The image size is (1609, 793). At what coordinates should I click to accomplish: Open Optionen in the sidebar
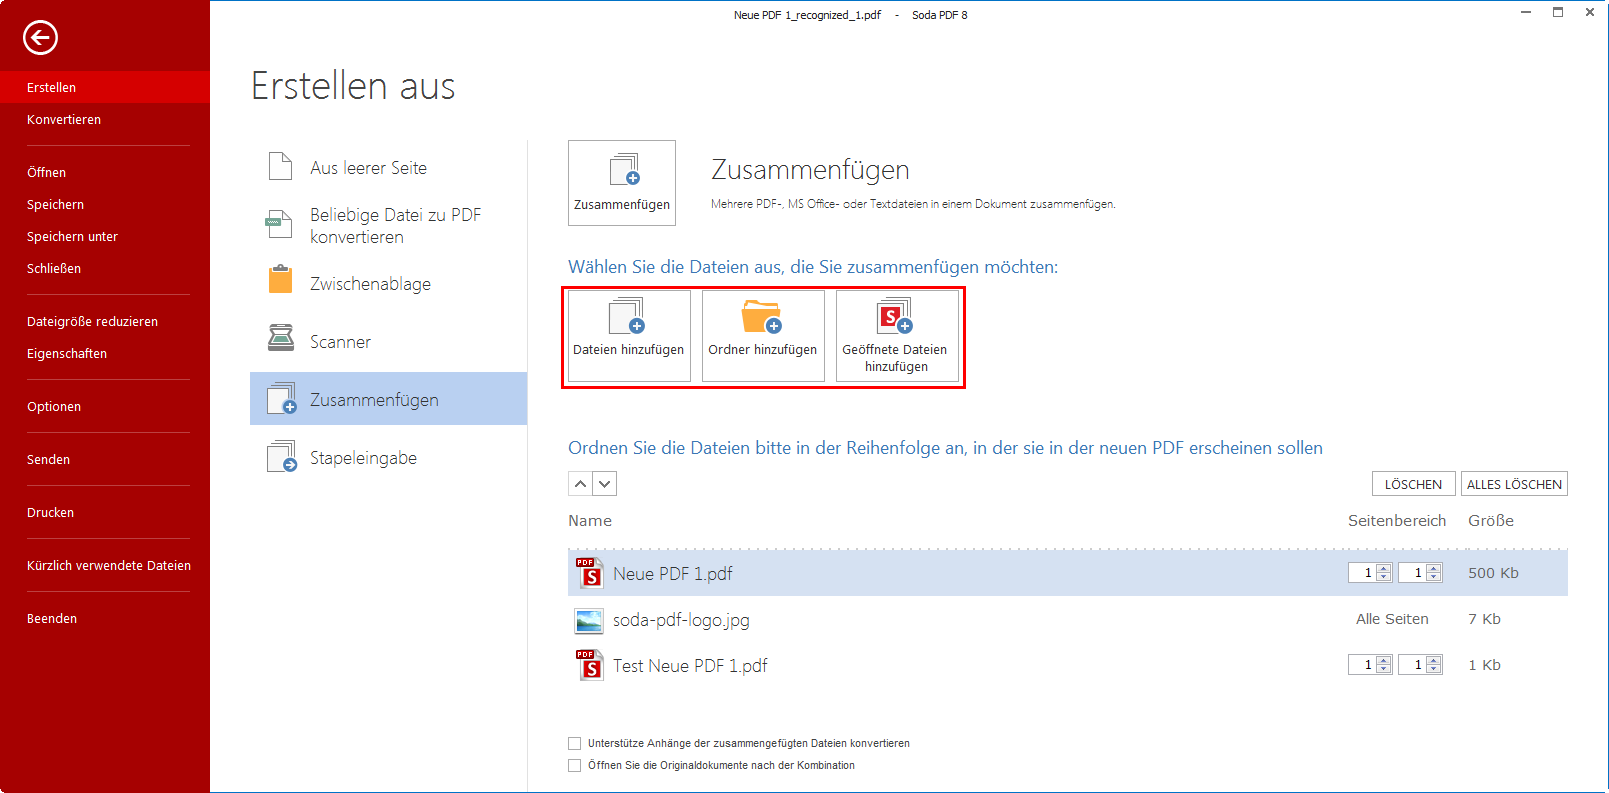tap(54, 407)
